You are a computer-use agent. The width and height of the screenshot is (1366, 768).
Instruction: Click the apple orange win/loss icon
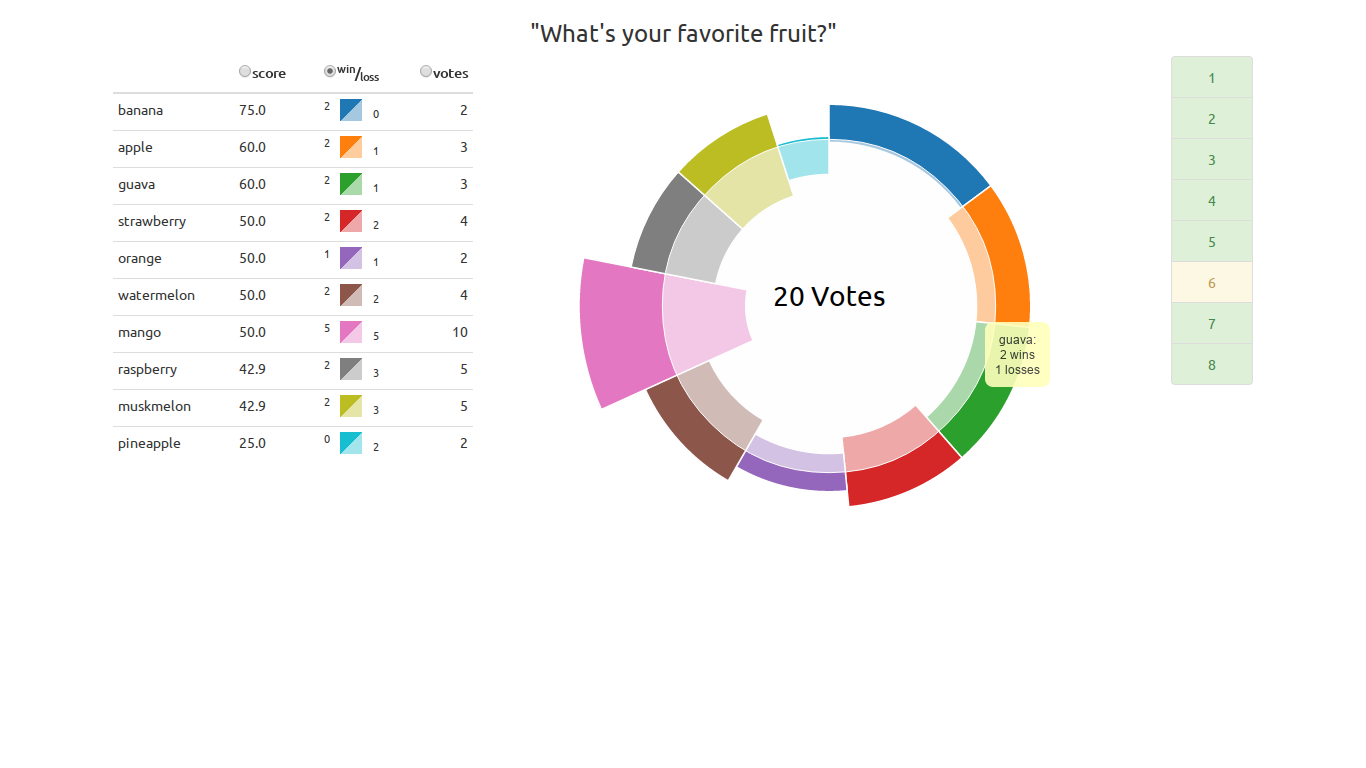point(350,147)
